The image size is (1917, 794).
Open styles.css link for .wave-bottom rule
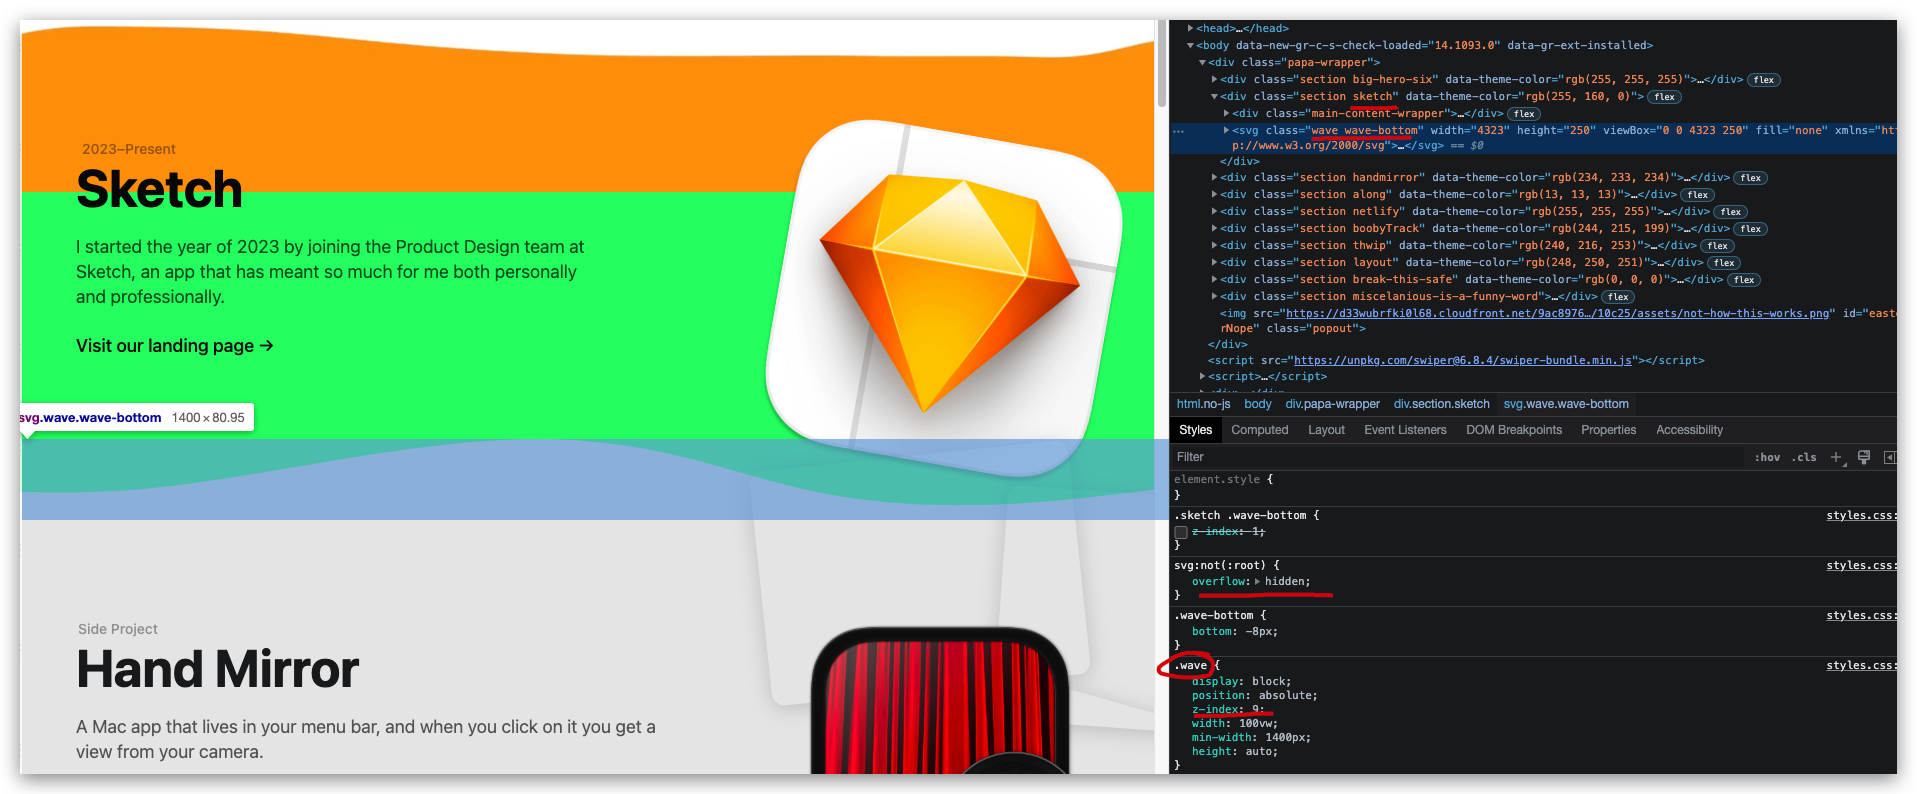click(1860, 616)
